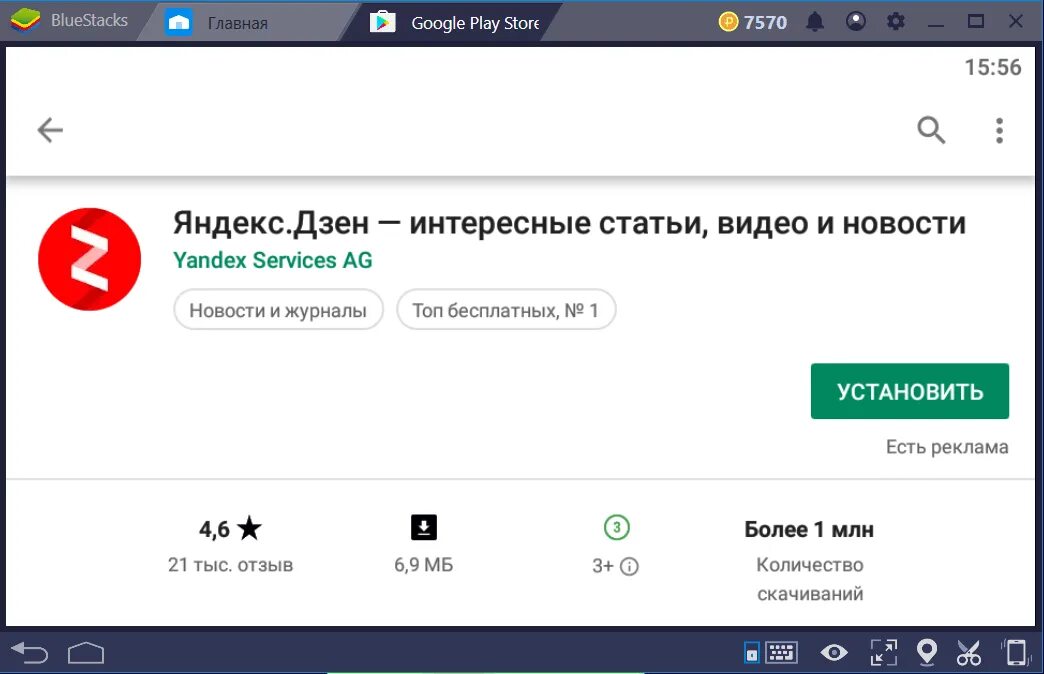Tap the Яндекс.Дзен red app icon
The image size is (1044, 674).
[89, 259]
